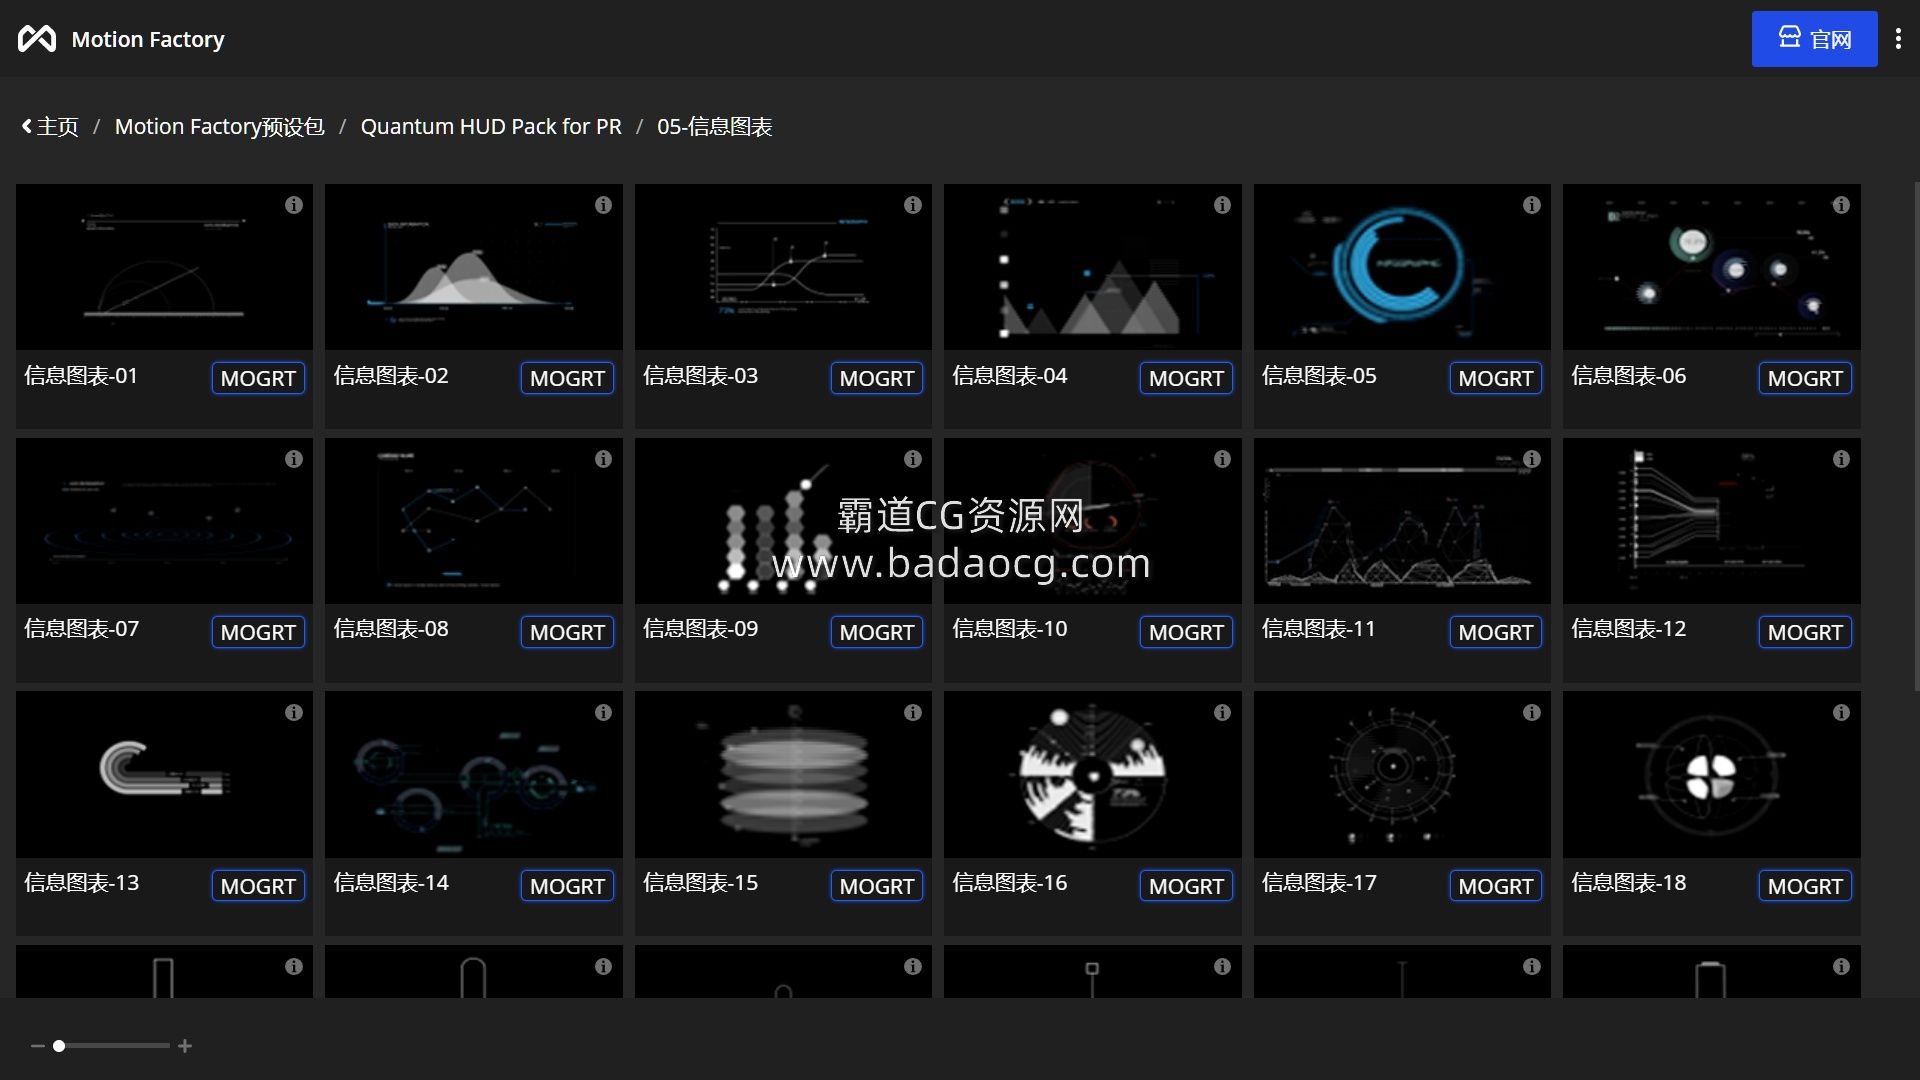The width and height of the screenshot is (1920, 1080).
Task: Show info for 信息图表-03
Action: [912, 205]
